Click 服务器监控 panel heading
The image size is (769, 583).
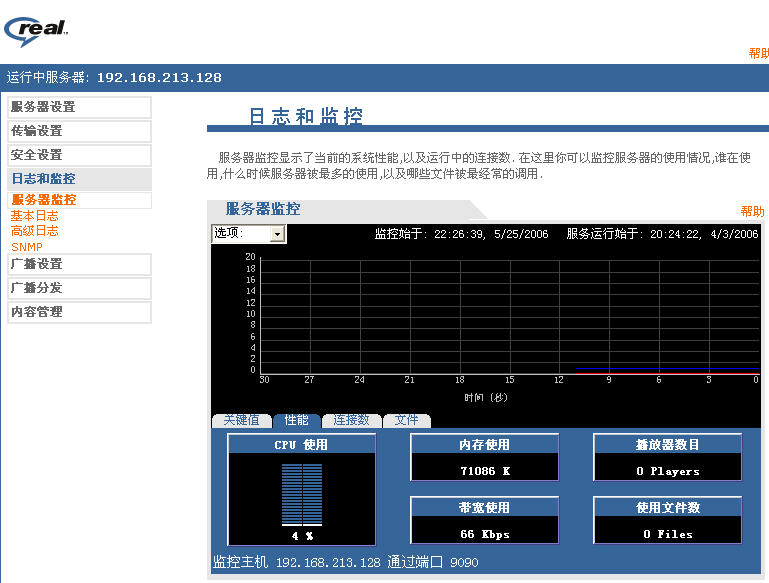[263, 209]
